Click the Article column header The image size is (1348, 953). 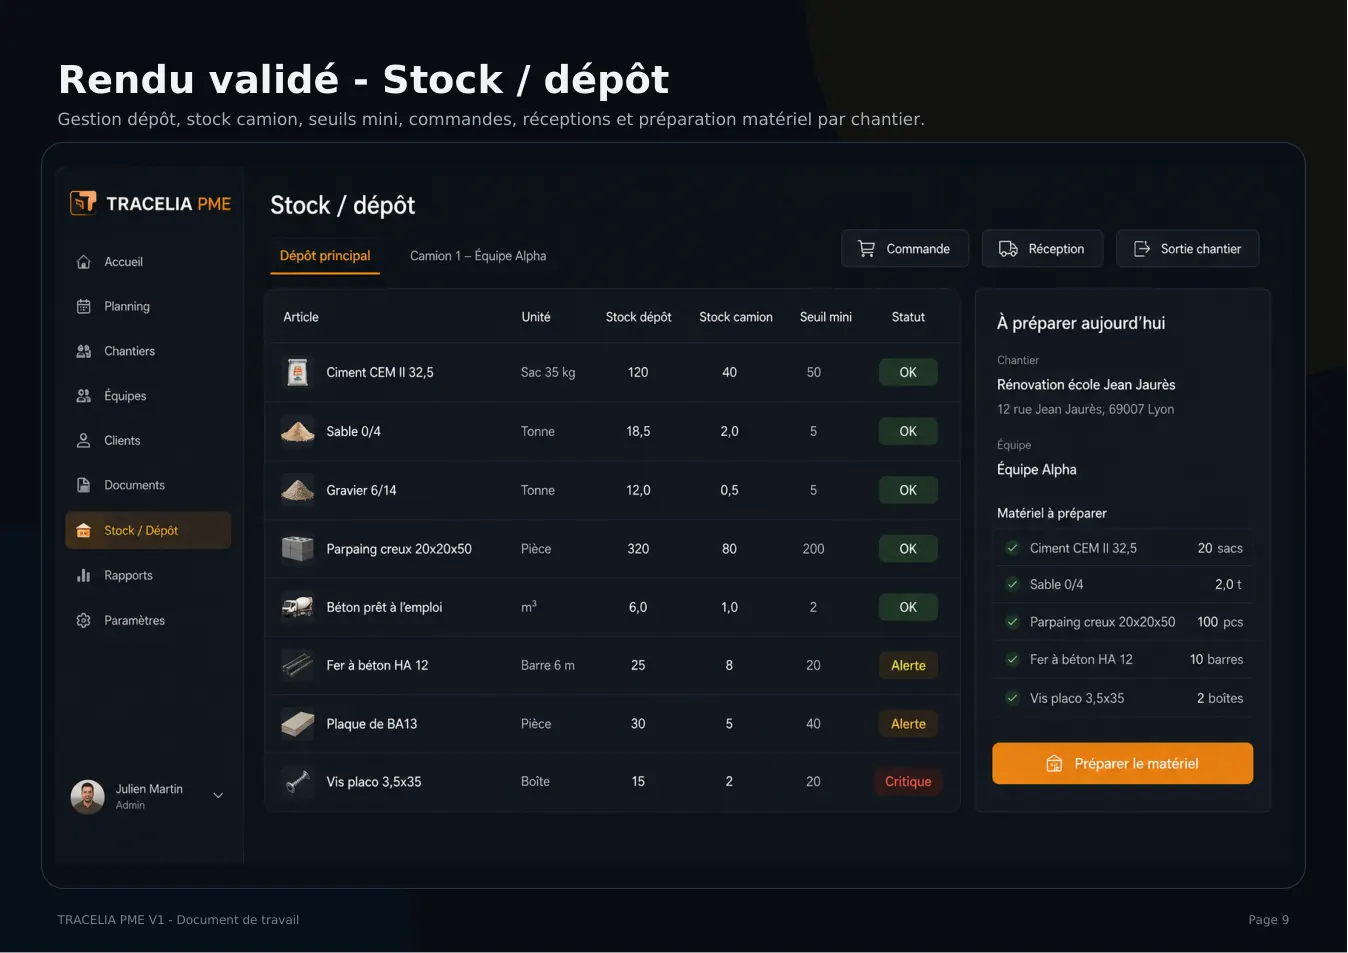click(301, 317)
